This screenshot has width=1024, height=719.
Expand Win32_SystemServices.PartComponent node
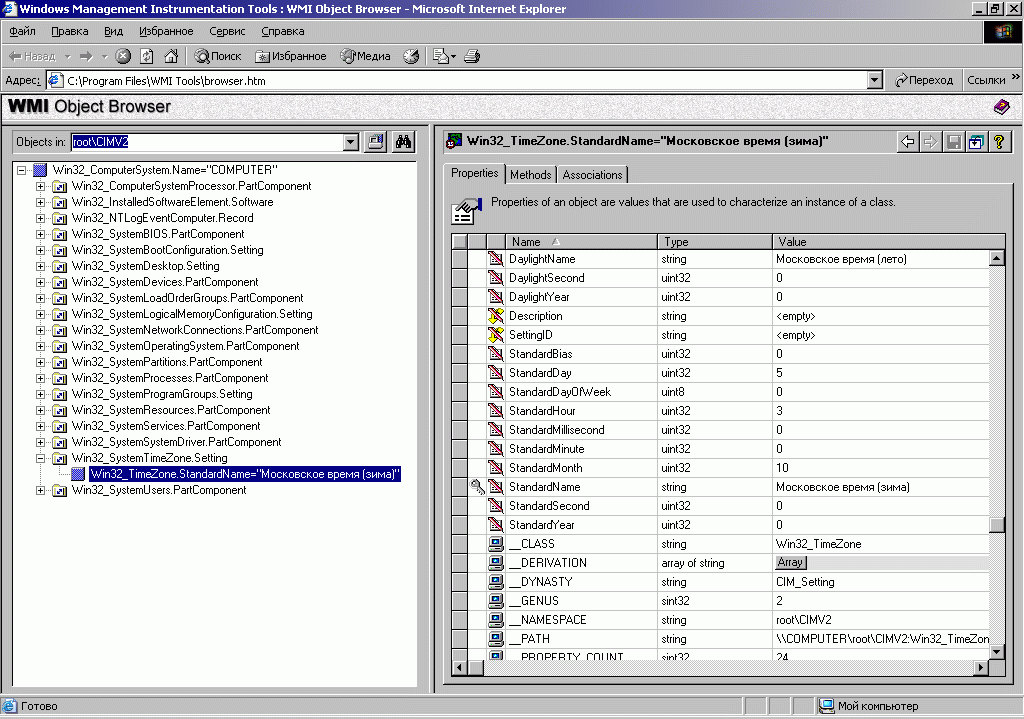pos(40,426)
